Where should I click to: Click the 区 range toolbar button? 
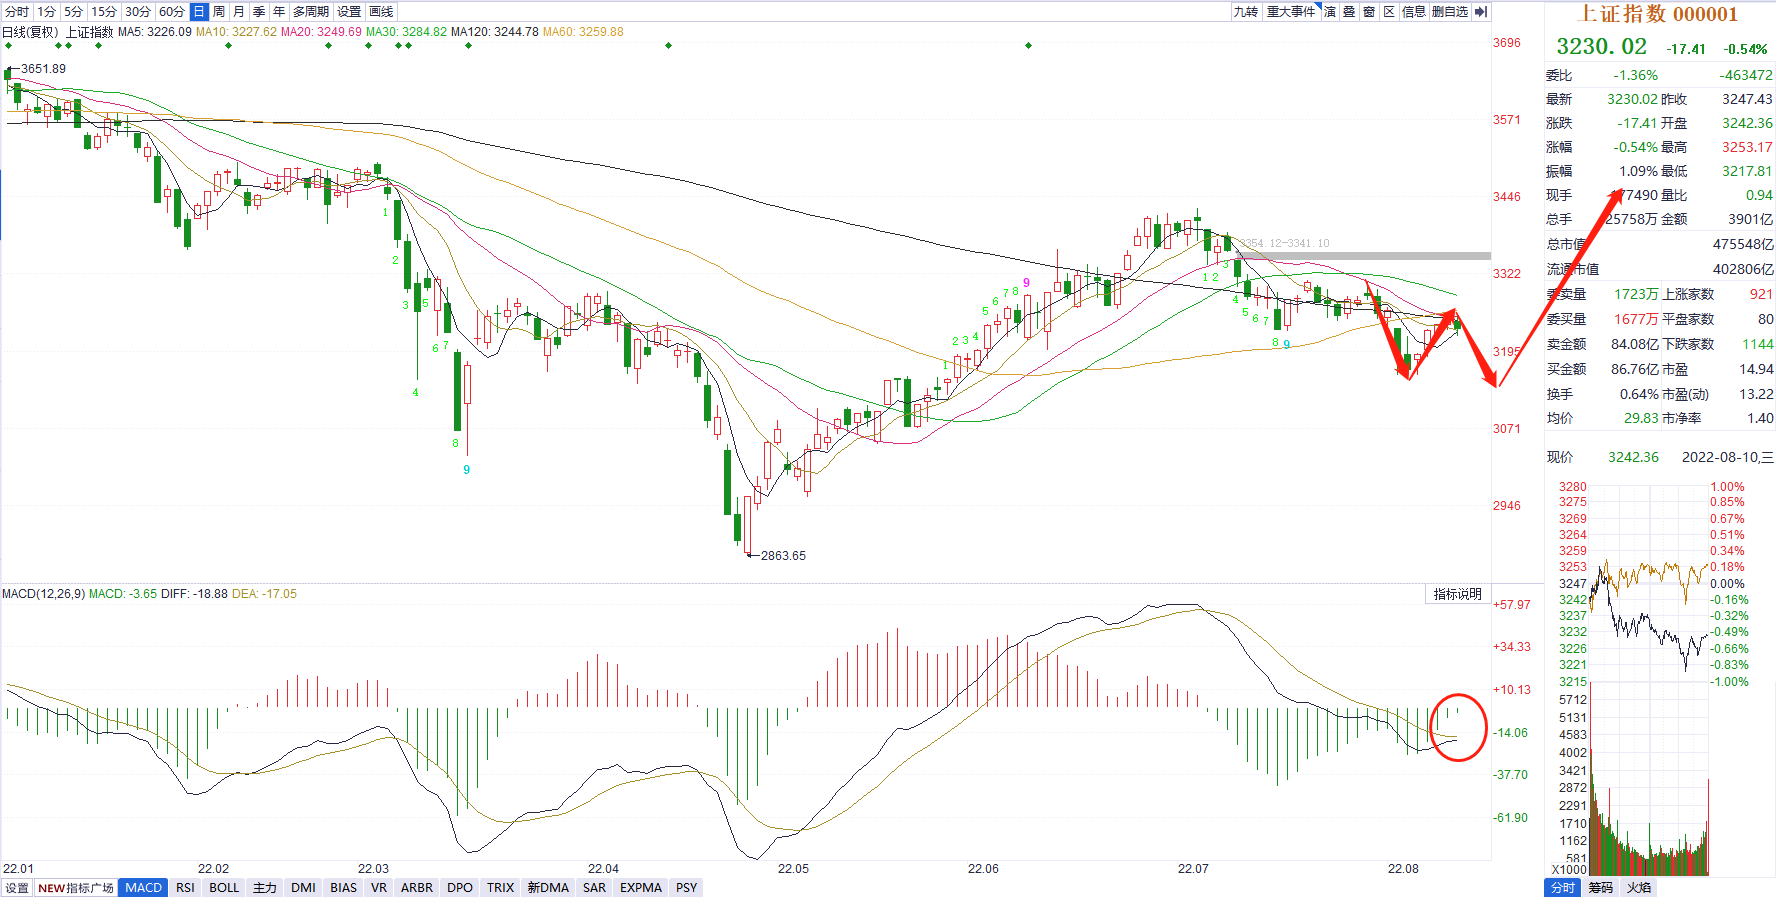pos(1389,12)
